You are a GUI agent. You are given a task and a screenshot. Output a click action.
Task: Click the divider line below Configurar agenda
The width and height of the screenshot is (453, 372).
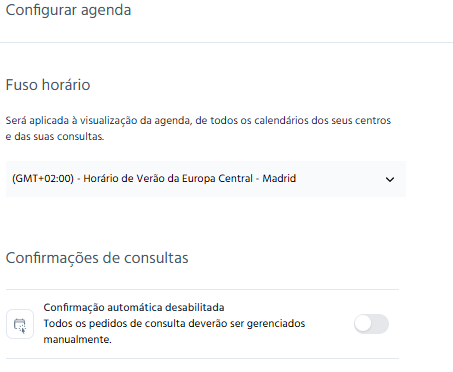click(226, 42)
